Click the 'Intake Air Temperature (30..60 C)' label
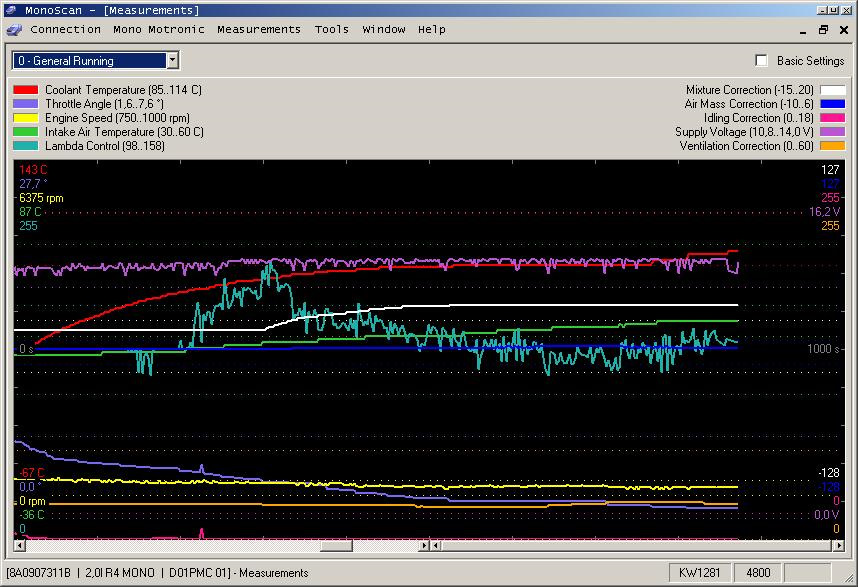The image size is (858, 587). (124, 132)
